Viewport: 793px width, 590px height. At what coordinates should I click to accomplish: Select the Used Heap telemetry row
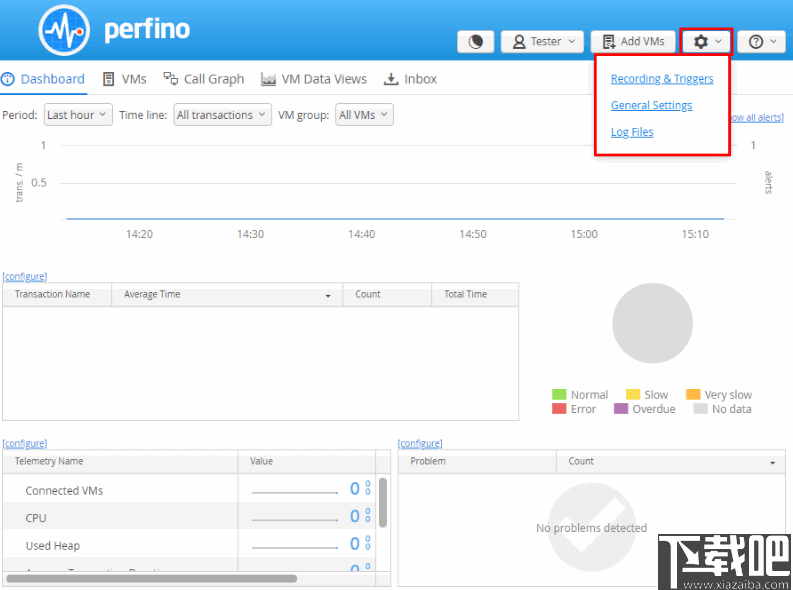point(189,543)
